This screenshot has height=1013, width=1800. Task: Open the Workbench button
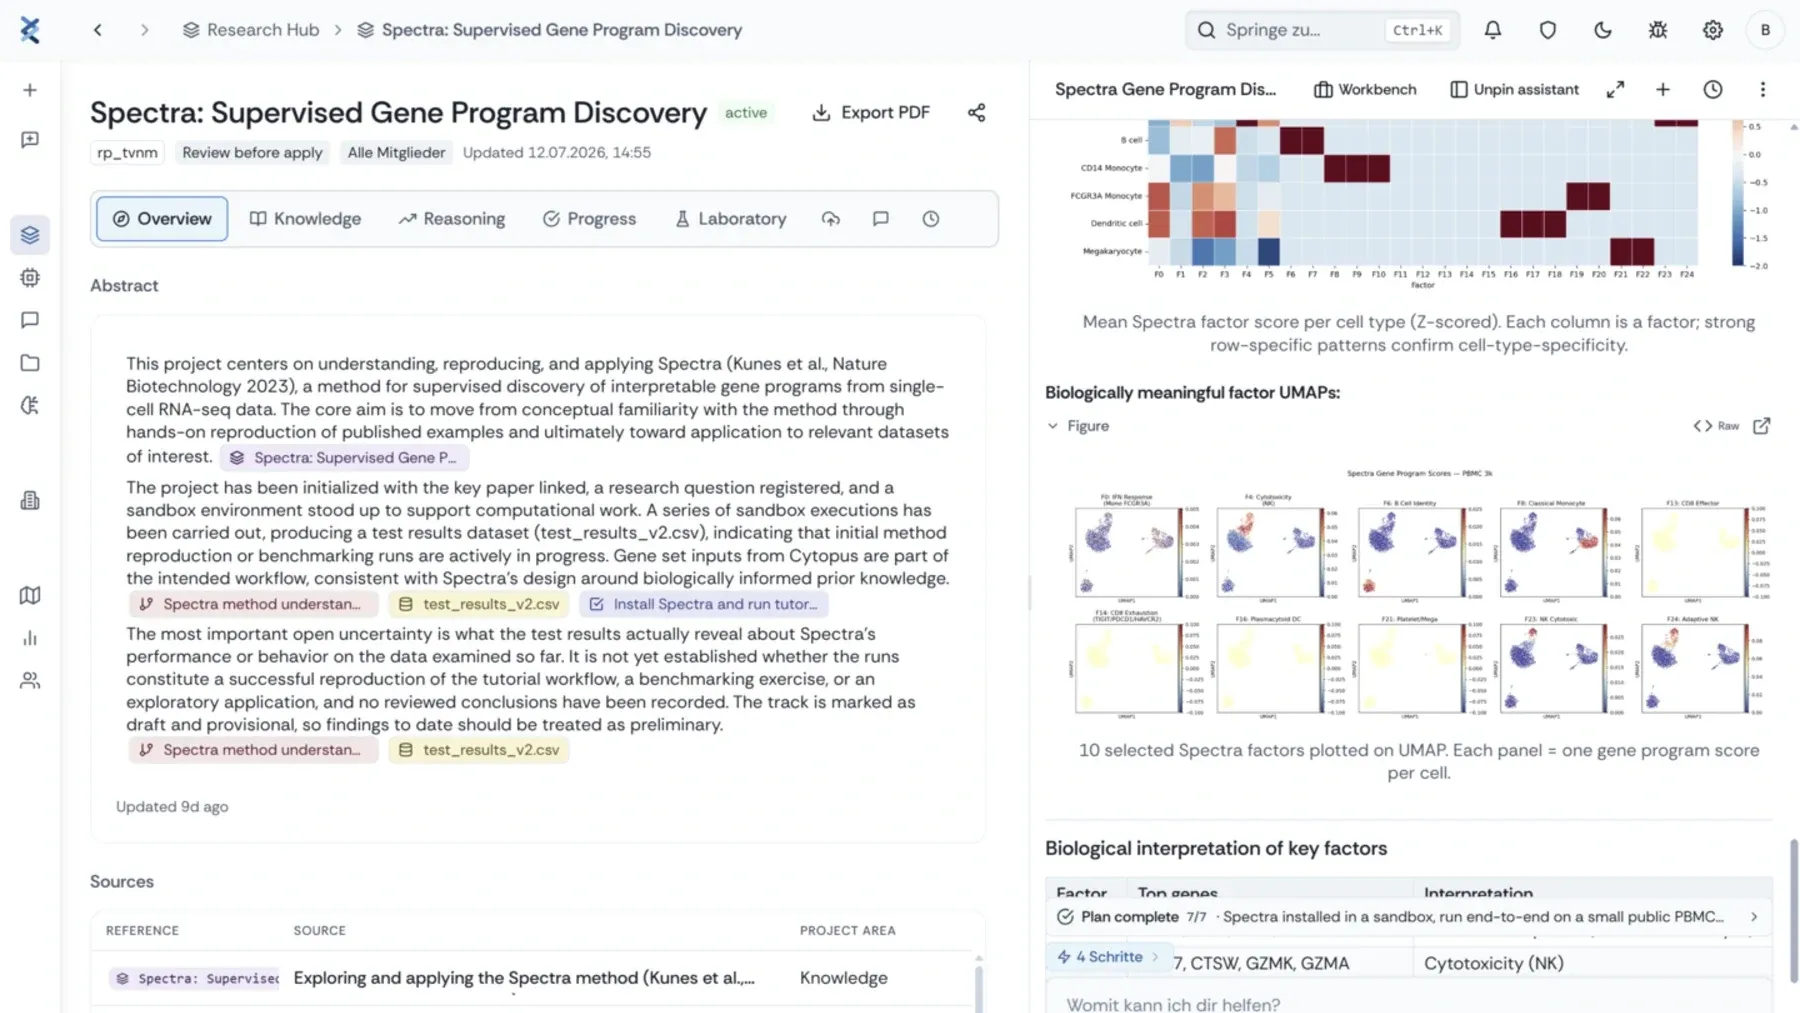coord(1365,89)
